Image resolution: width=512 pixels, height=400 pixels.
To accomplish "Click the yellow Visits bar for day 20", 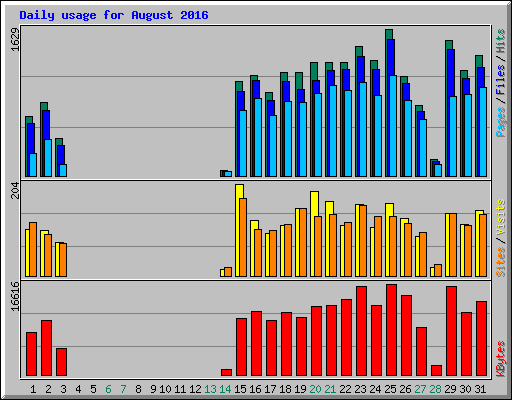I will click(x=313, y=234).
